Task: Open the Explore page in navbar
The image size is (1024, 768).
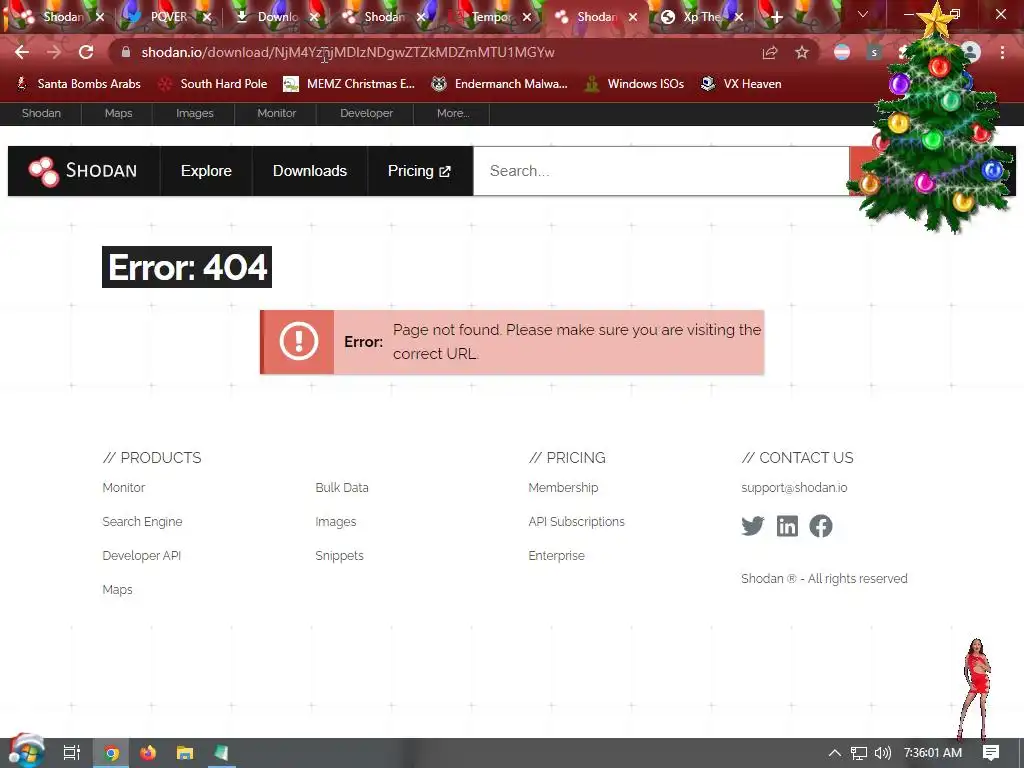Action: [x=206, y=171]
